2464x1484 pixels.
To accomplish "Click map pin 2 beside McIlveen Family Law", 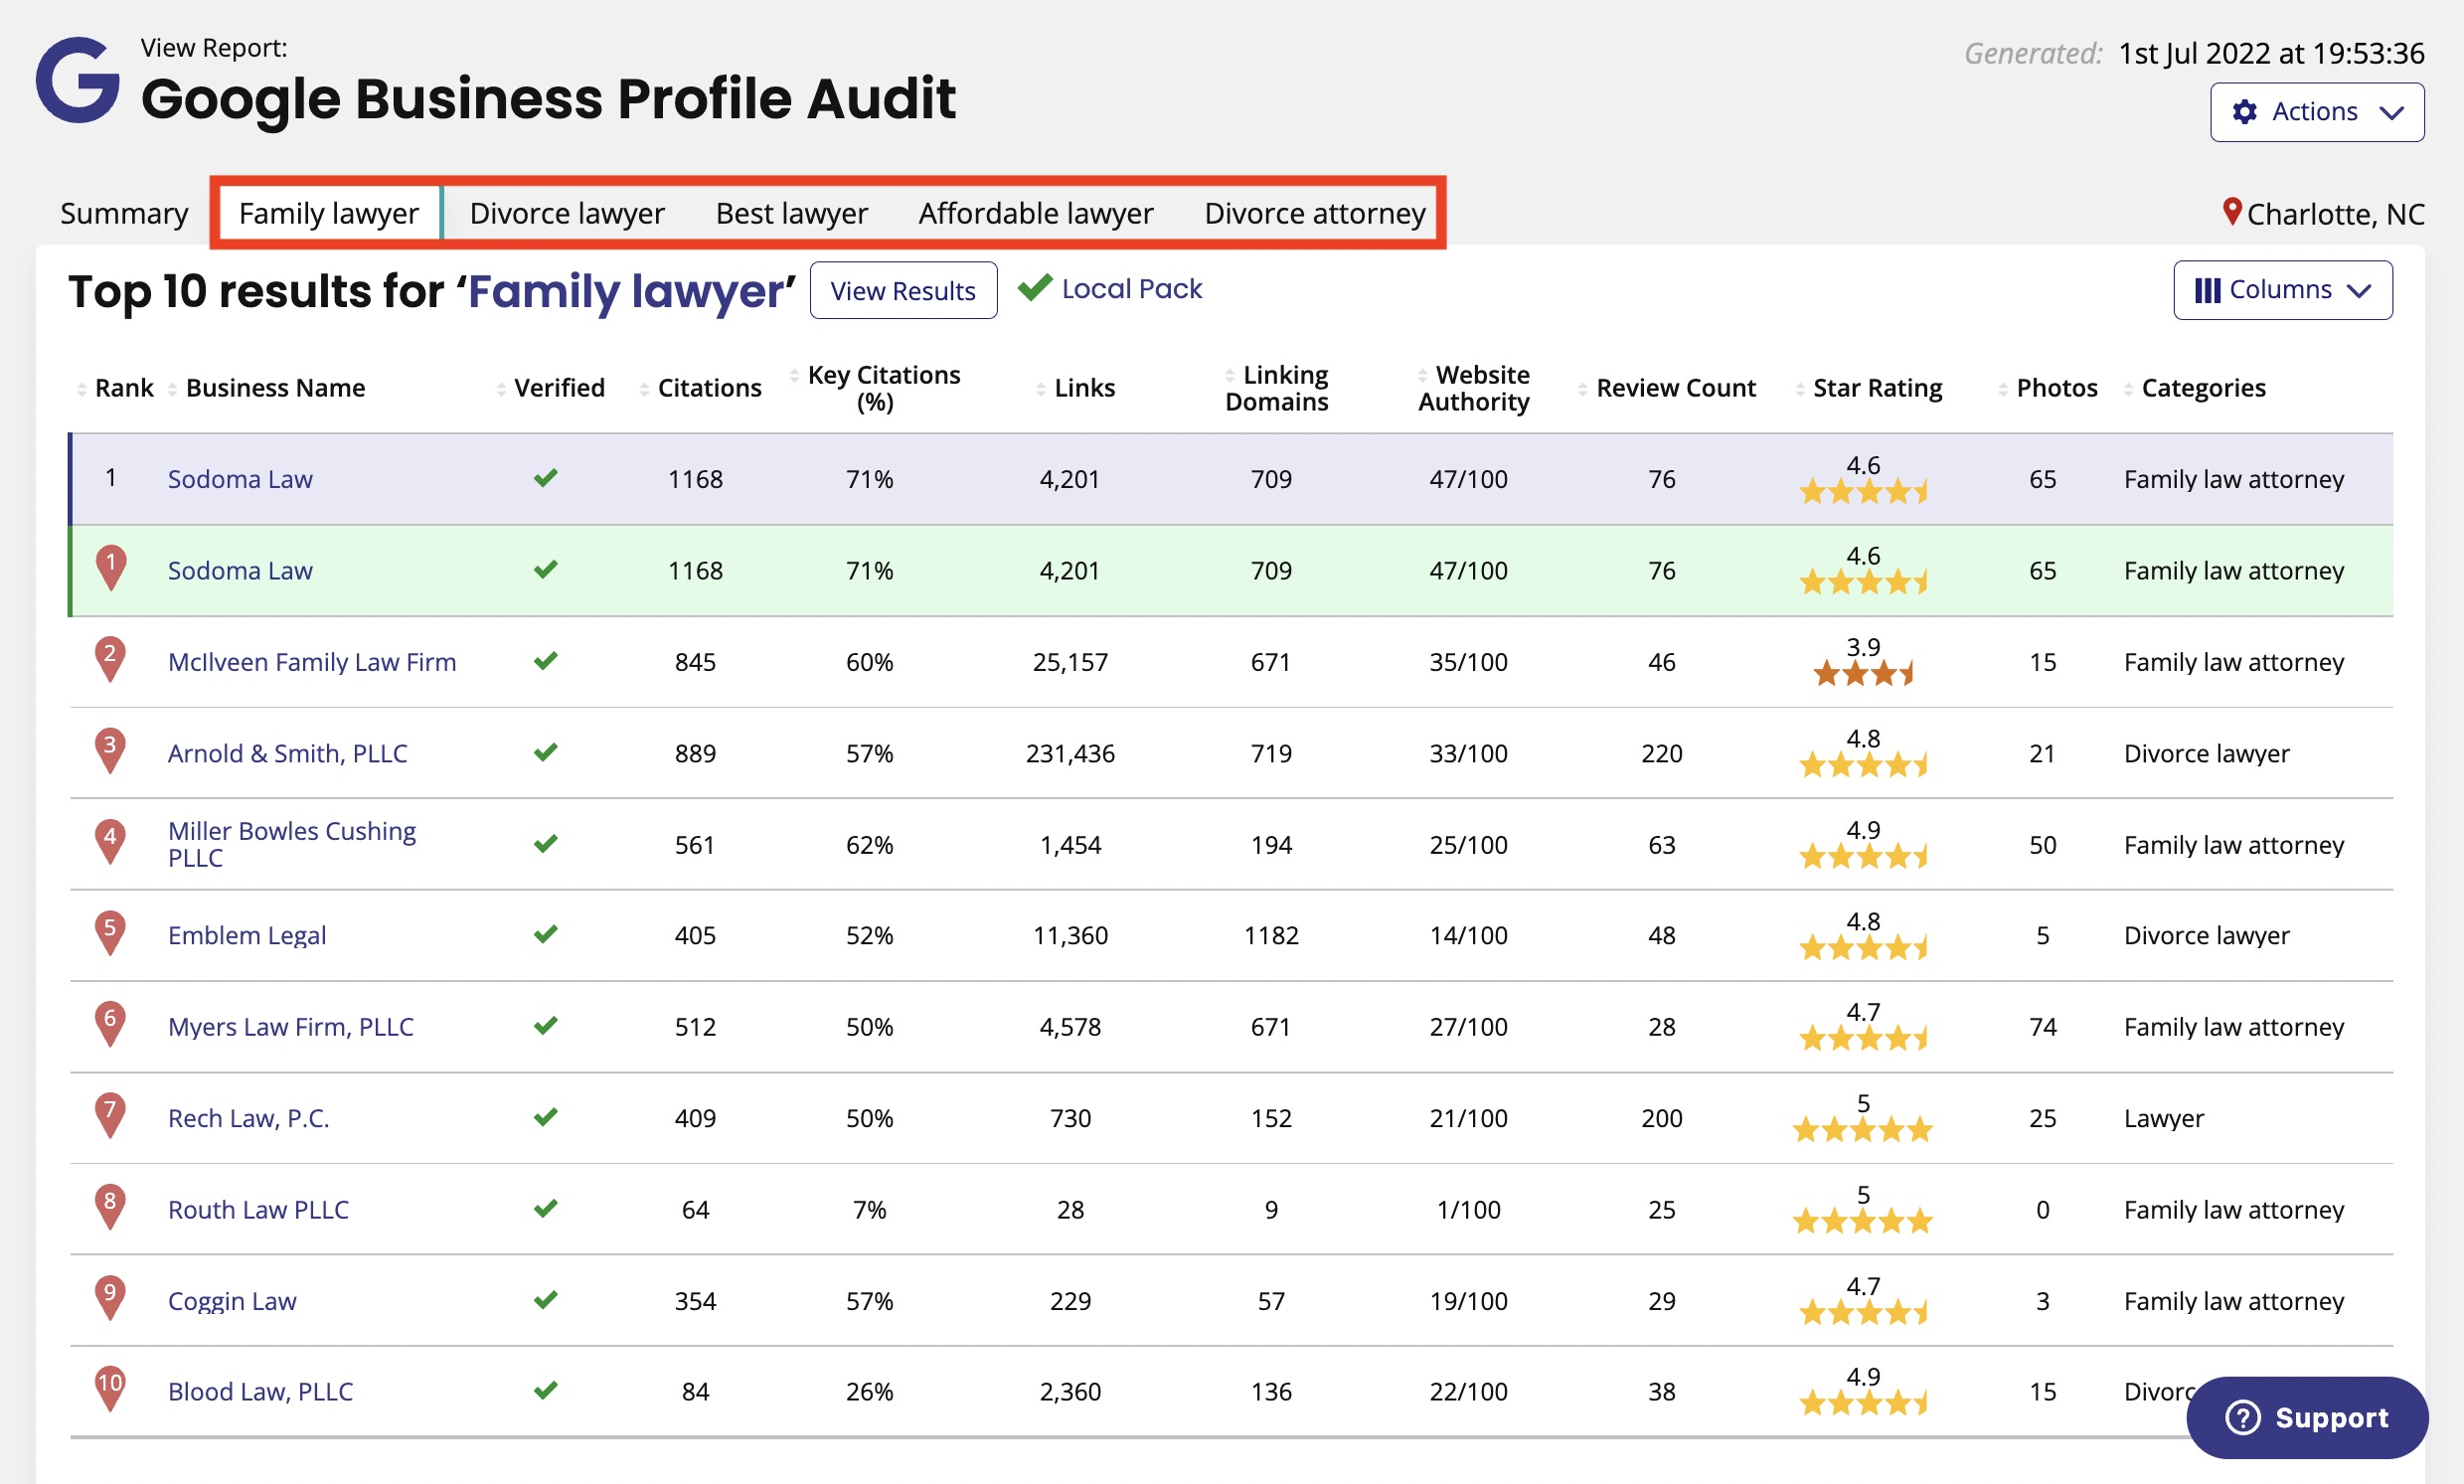I will (110, 659).
